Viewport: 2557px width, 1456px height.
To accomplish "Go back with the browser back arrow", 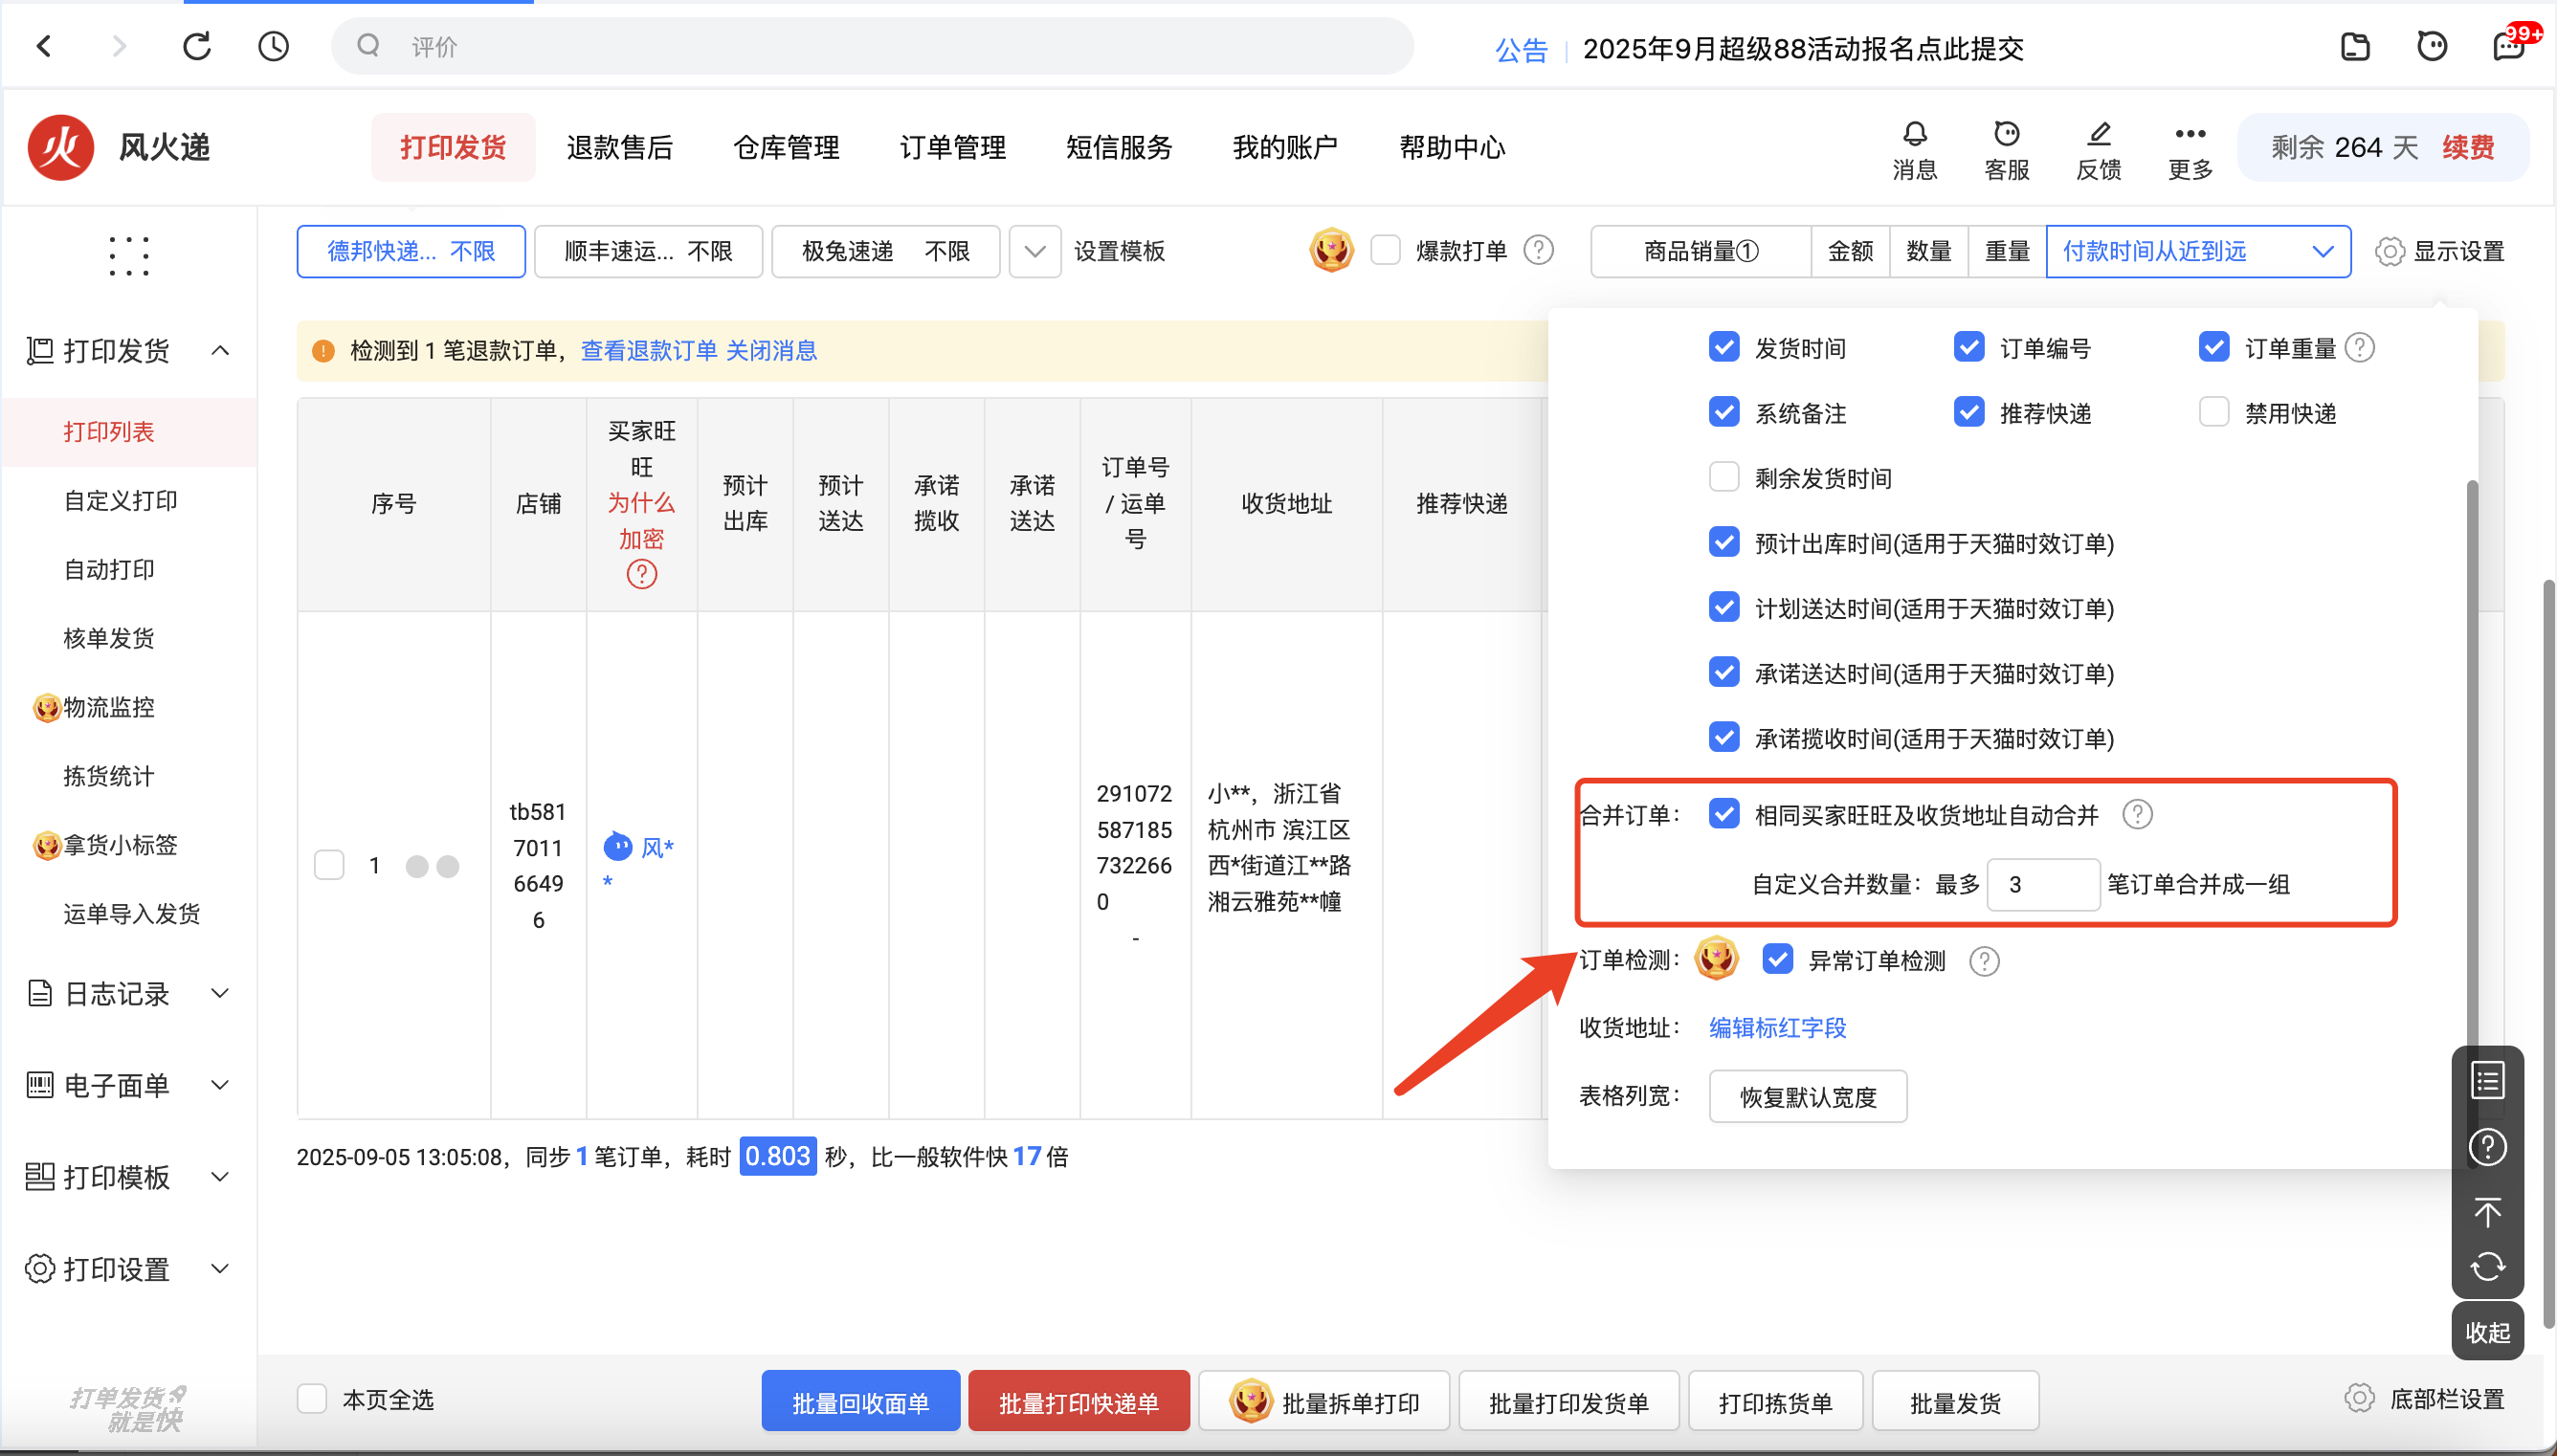I will pyautogui.click(x=44, y=46).
